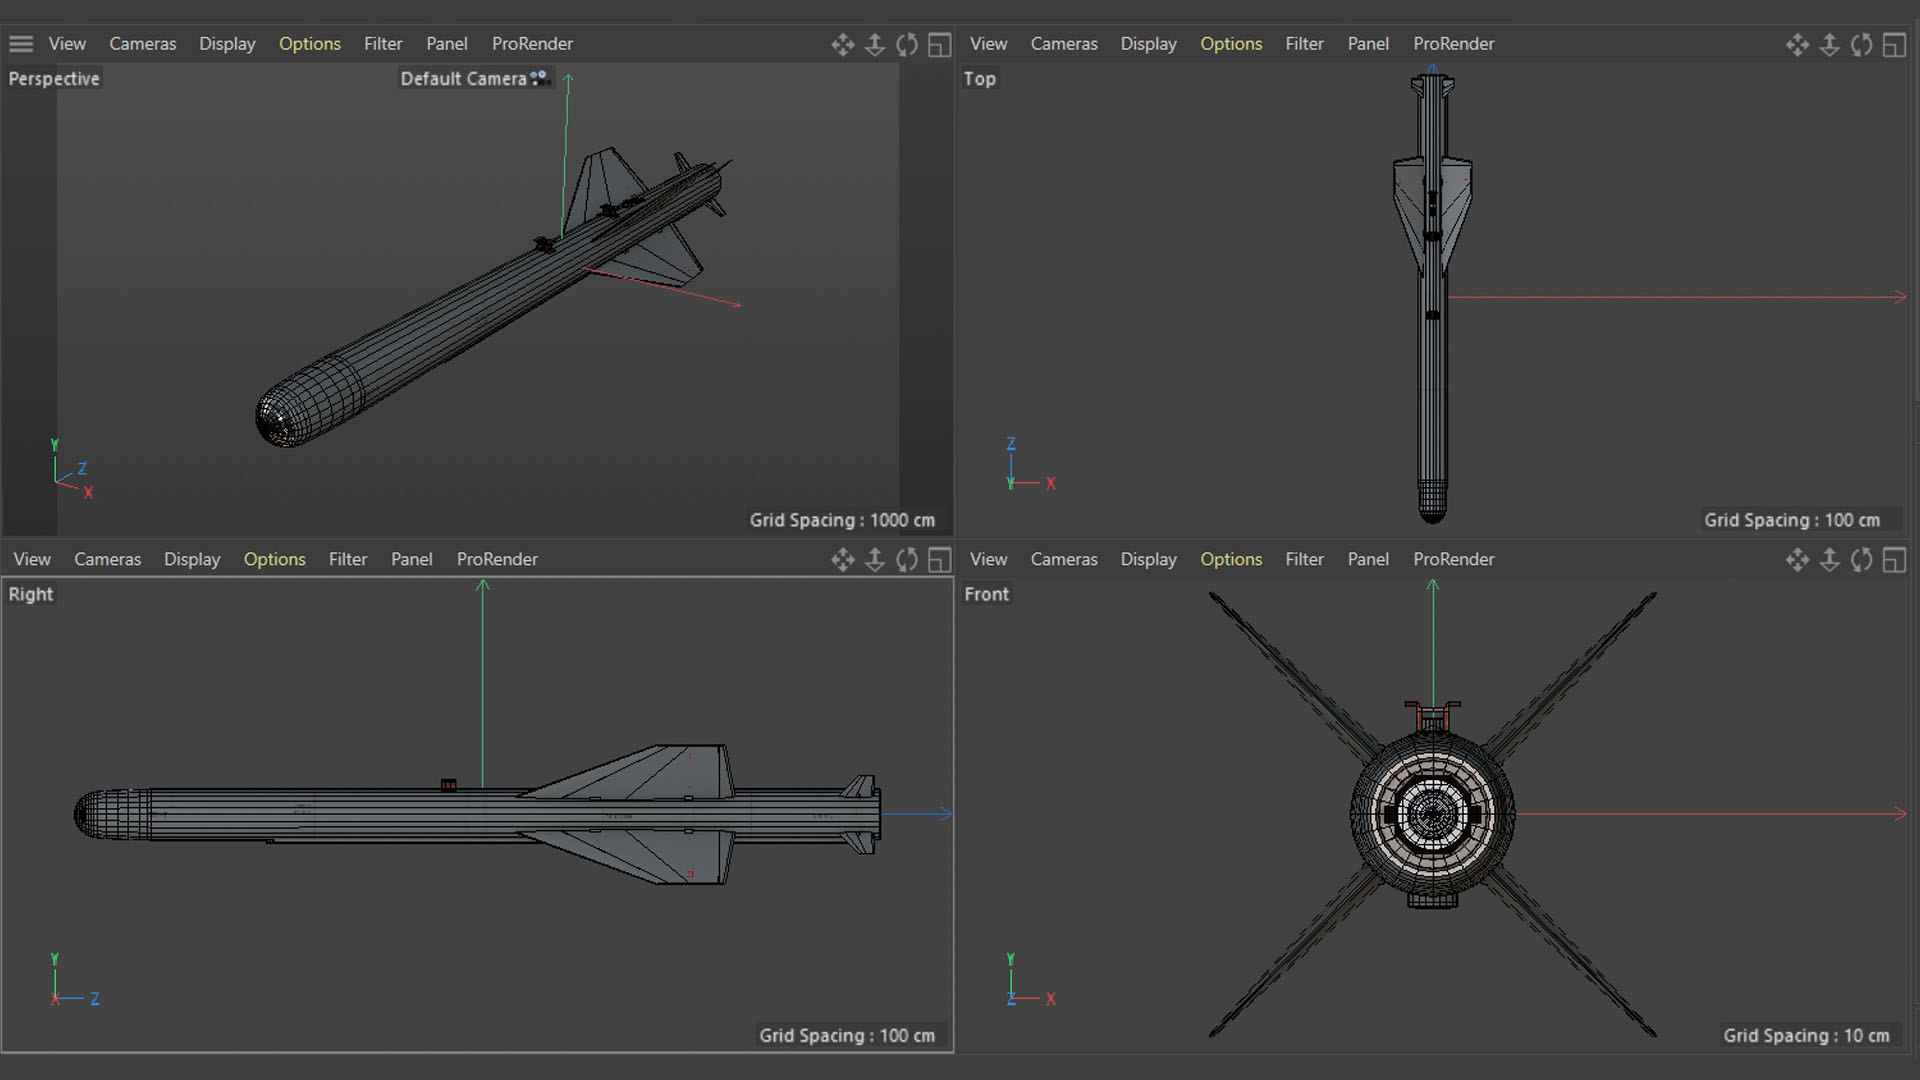Click the Panel menu in Top viewport
The image size is (1920, 1080).
tap(1367, 44)
